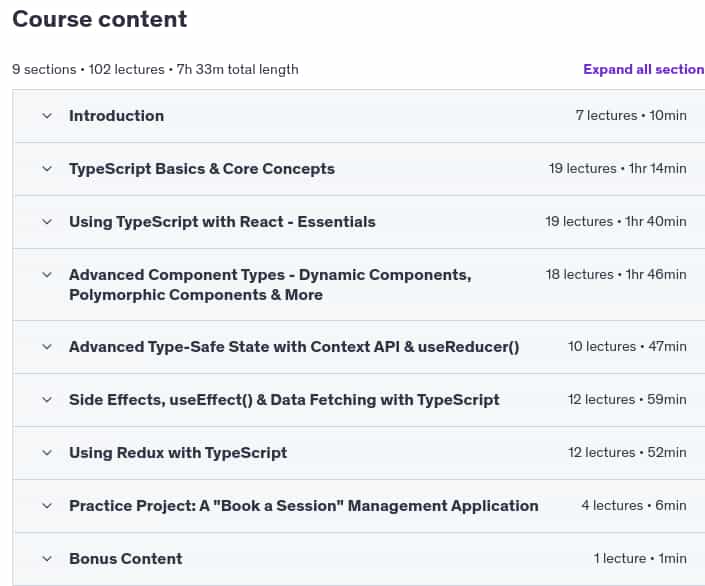
Task: Click the Expand all sections link
Action: (644, 69)
